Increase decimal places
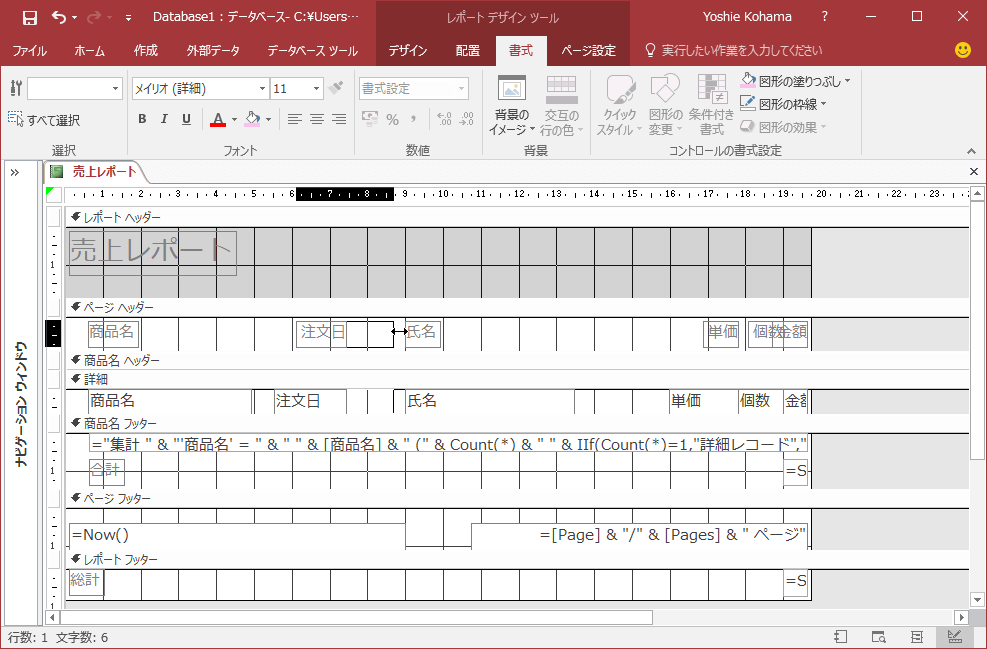 [444, 119]
